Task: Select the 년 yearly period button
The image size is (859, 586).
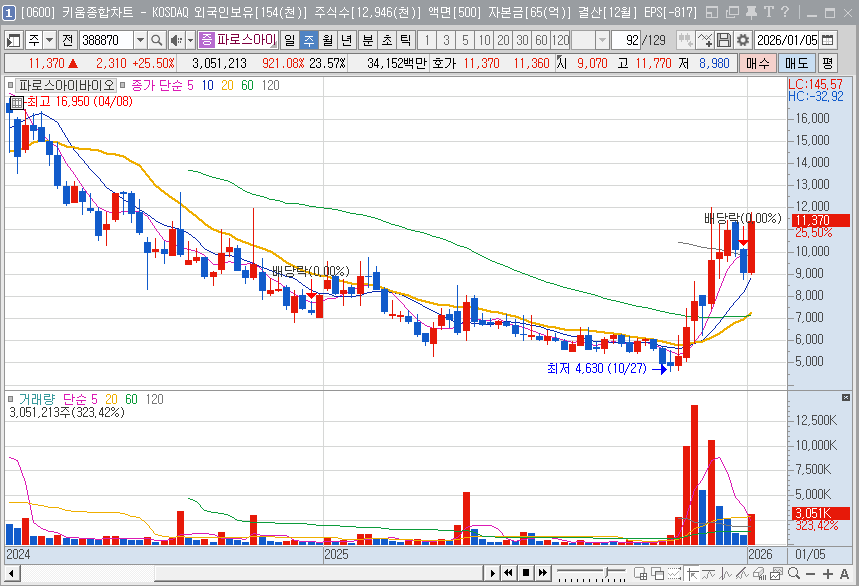Action: 346,40
